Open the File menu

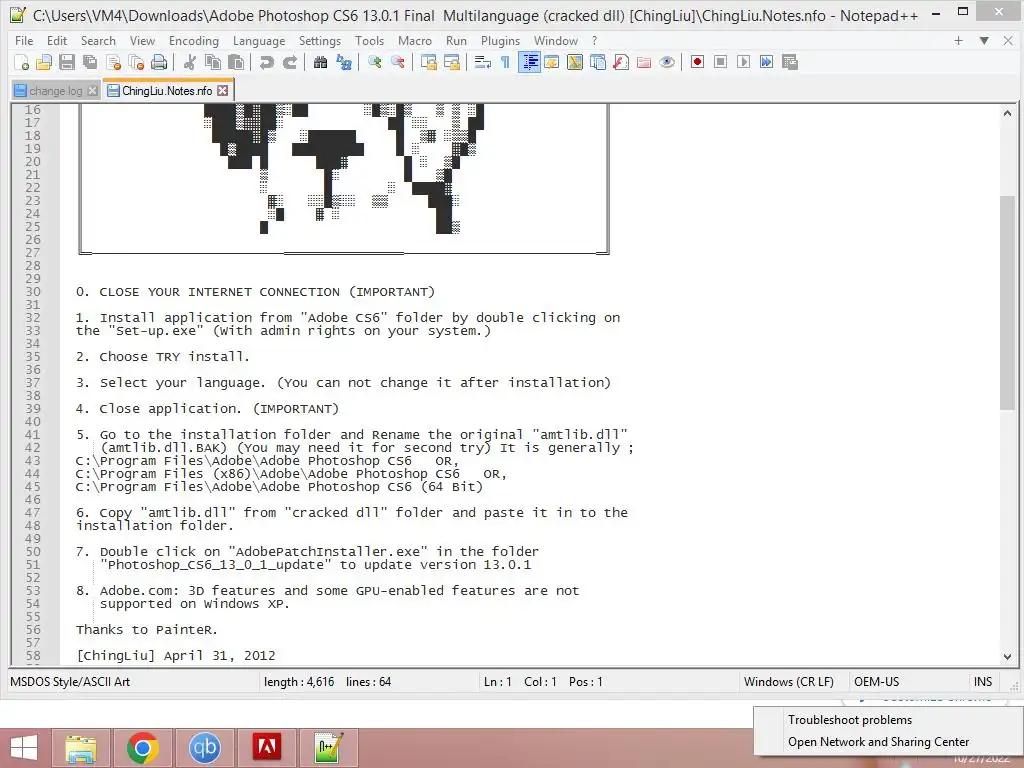tap(24, 40)
